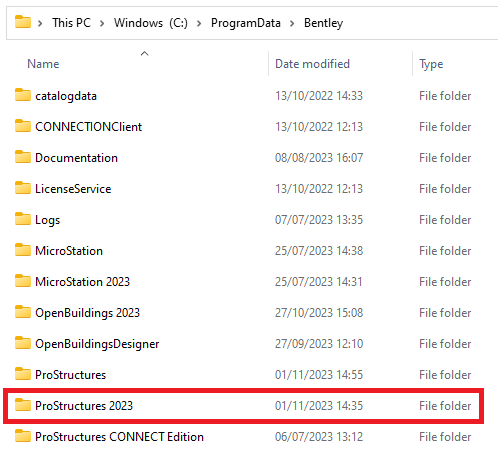Viewport: 498px width, 455px height.
Task: Select ProStructures 2023 folder icon
Action: click(23, 405)
